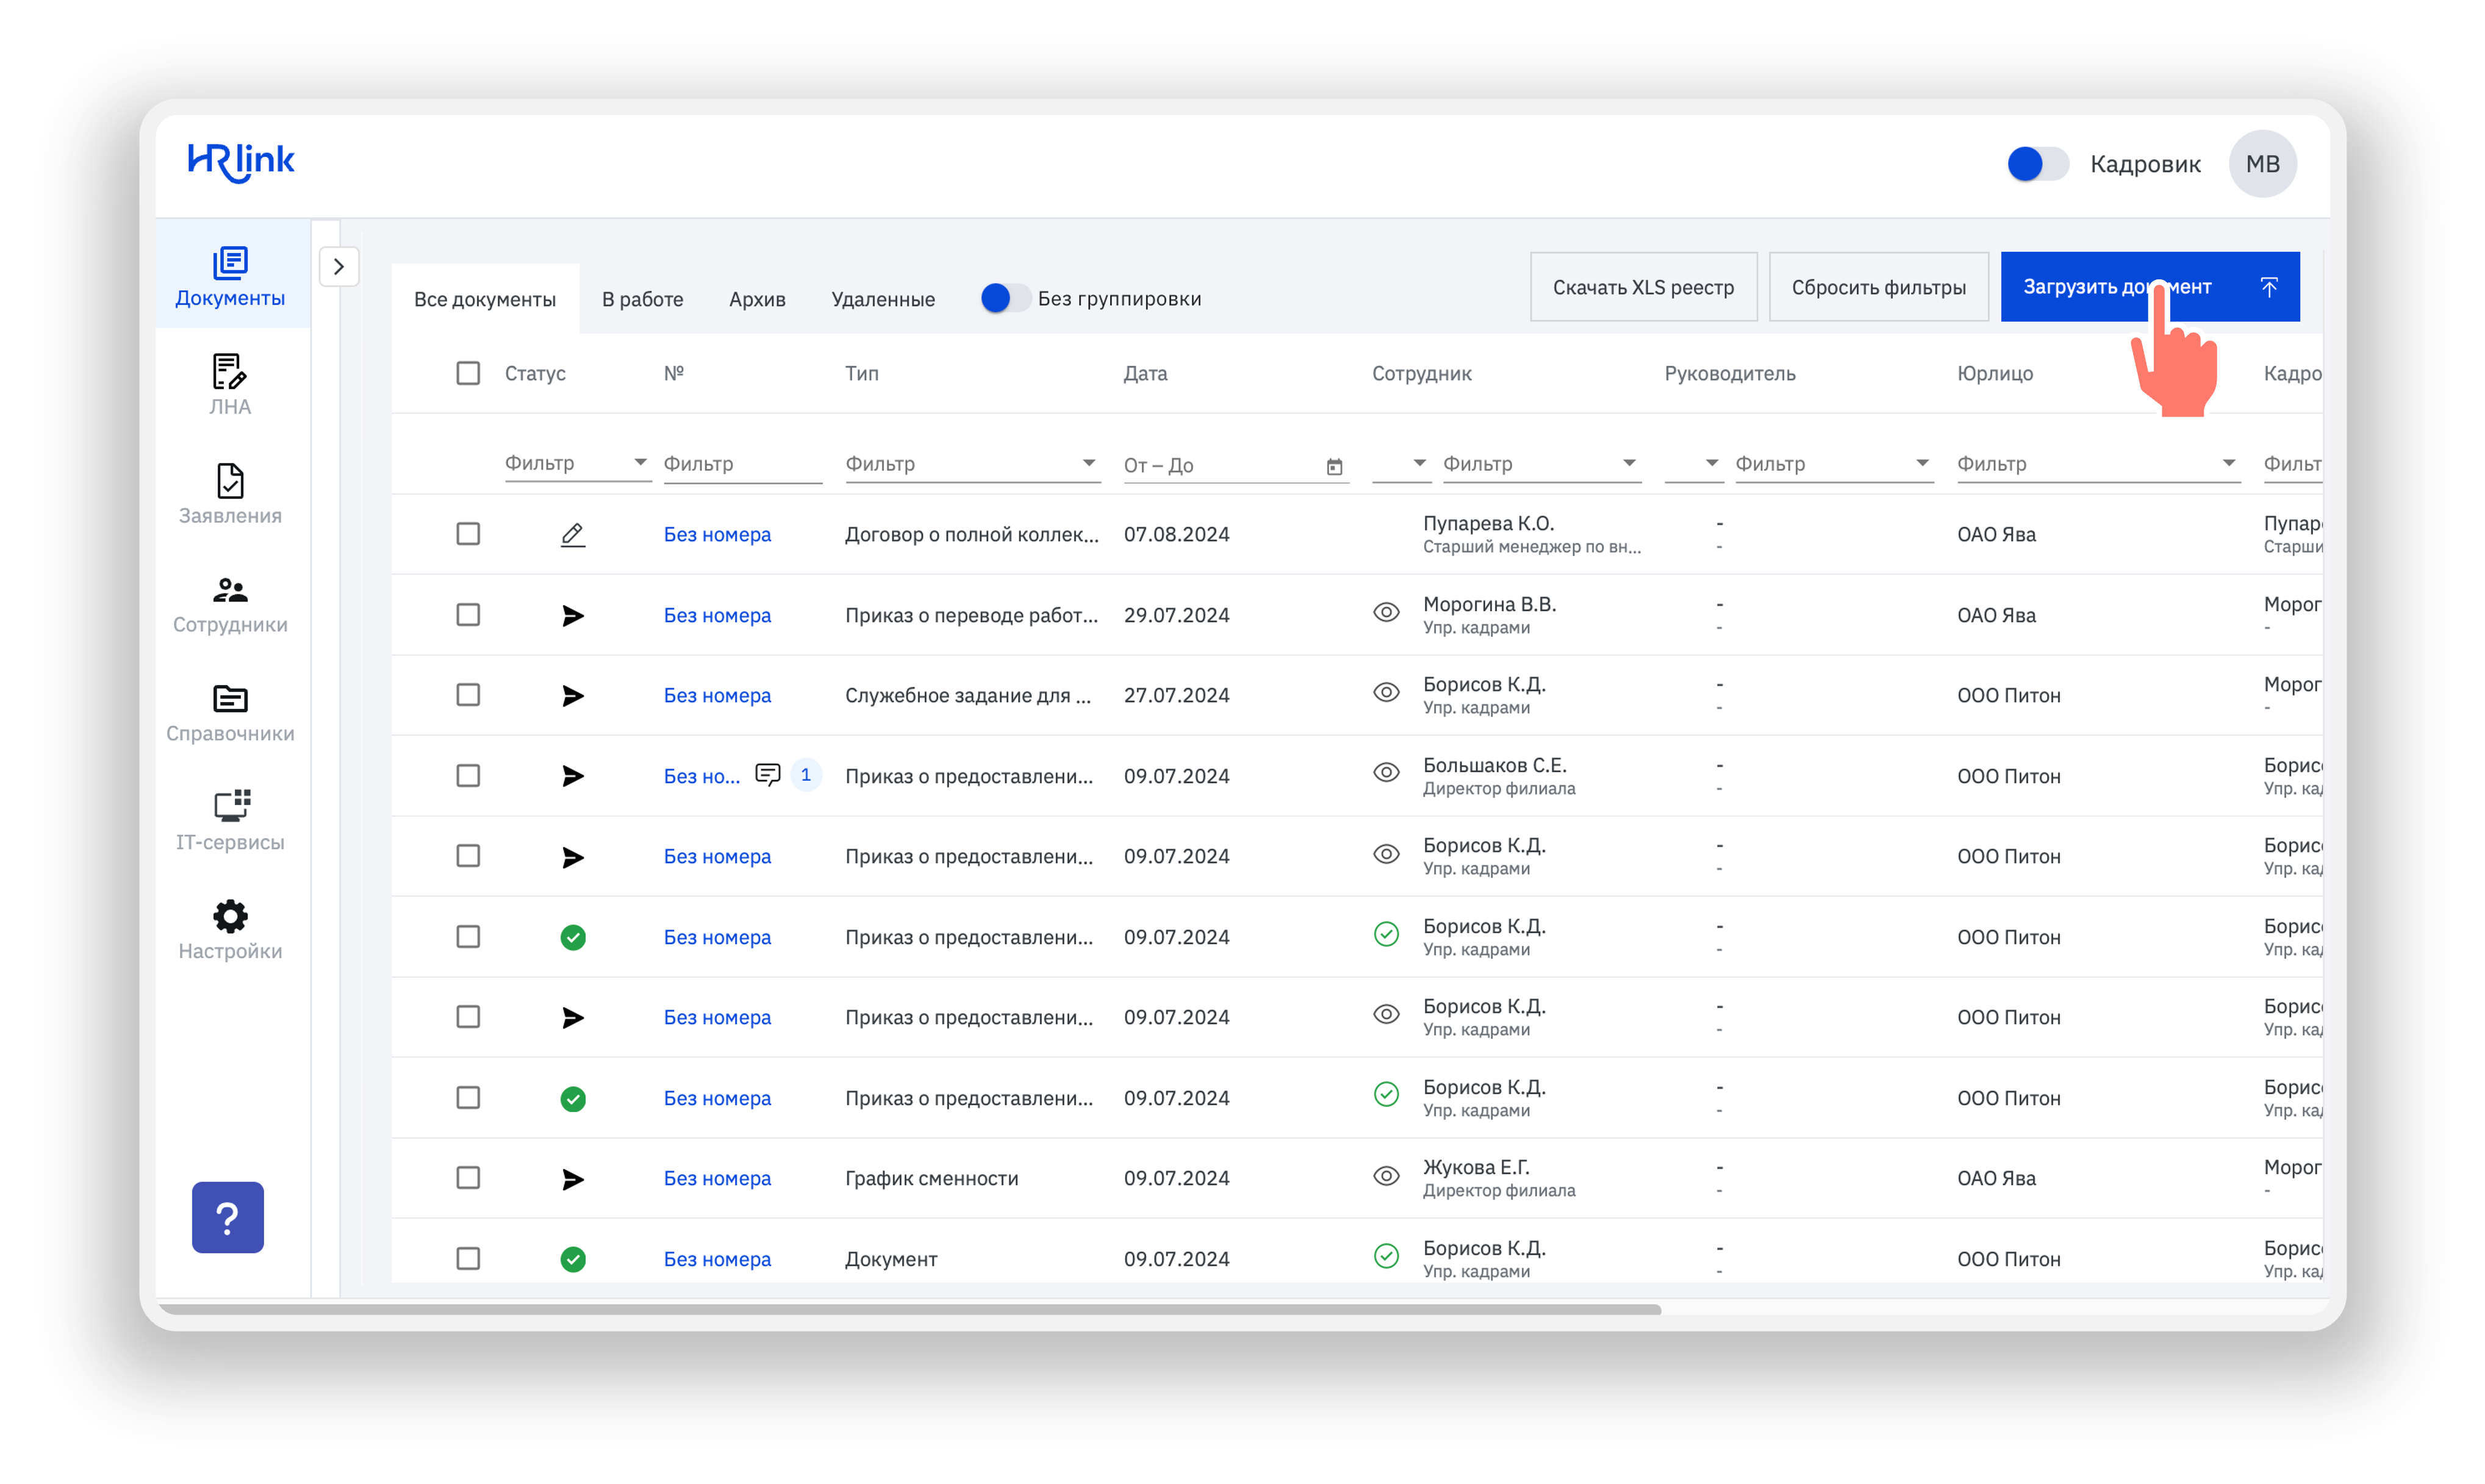This screenshot has width=2485, height=1484.
Task: Switch to В работе tab
Action: [642, 299]
